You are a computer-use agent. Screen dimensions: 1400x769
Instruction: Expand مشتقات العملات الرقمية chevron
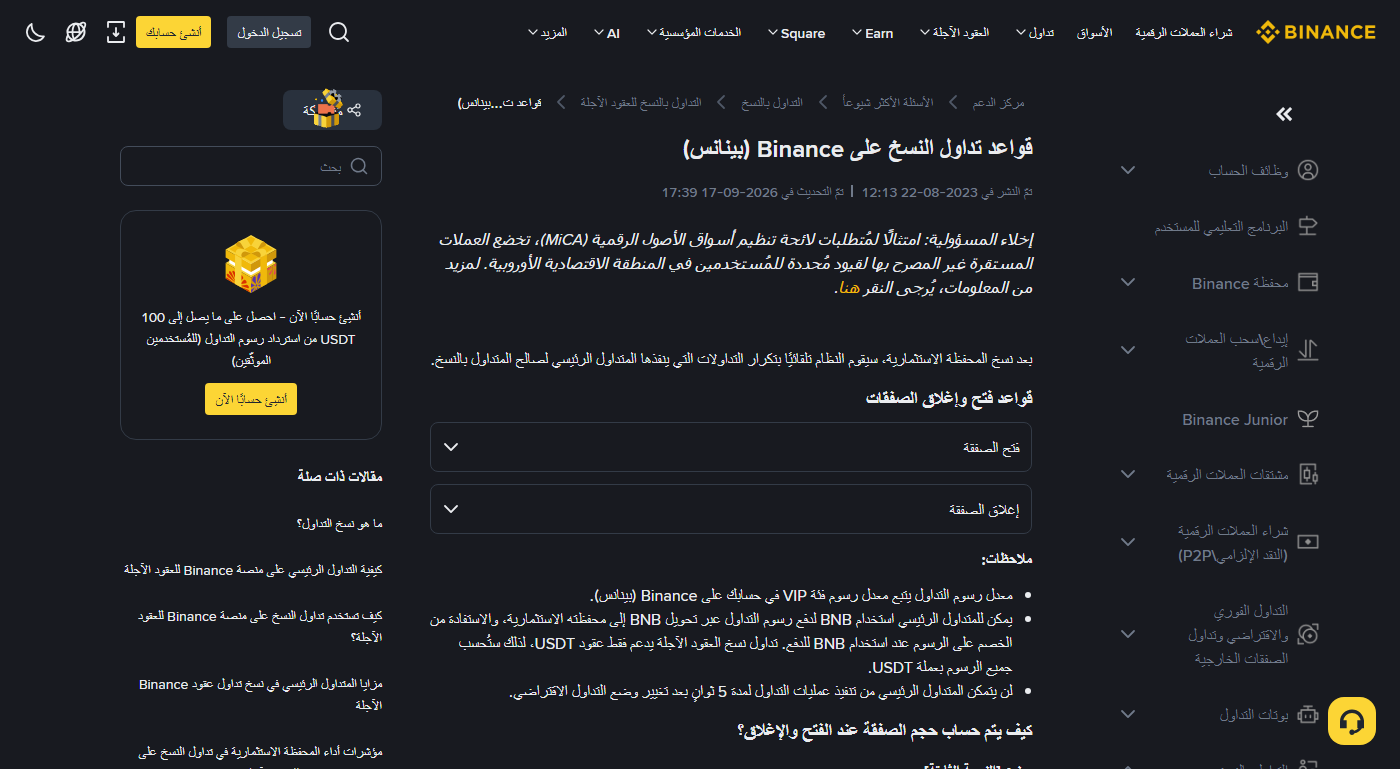coord(1128,474)
